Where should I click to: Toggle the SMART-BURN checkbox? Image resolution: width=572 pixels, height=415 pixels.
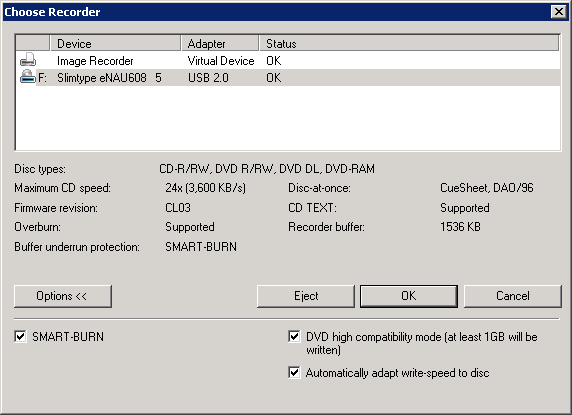(x=20, y=336)
